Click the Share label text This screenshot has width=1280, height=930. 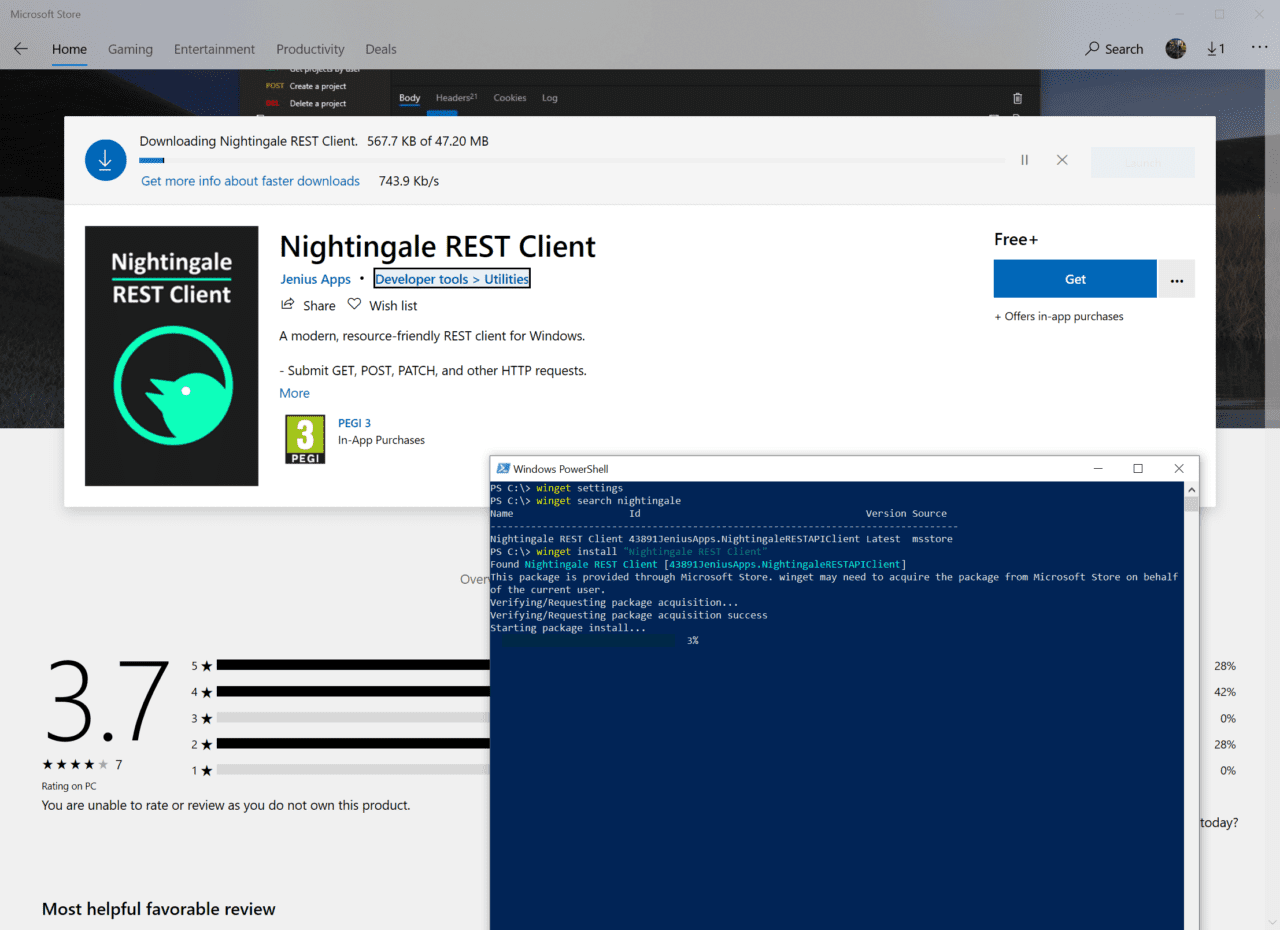click(319, 305)
